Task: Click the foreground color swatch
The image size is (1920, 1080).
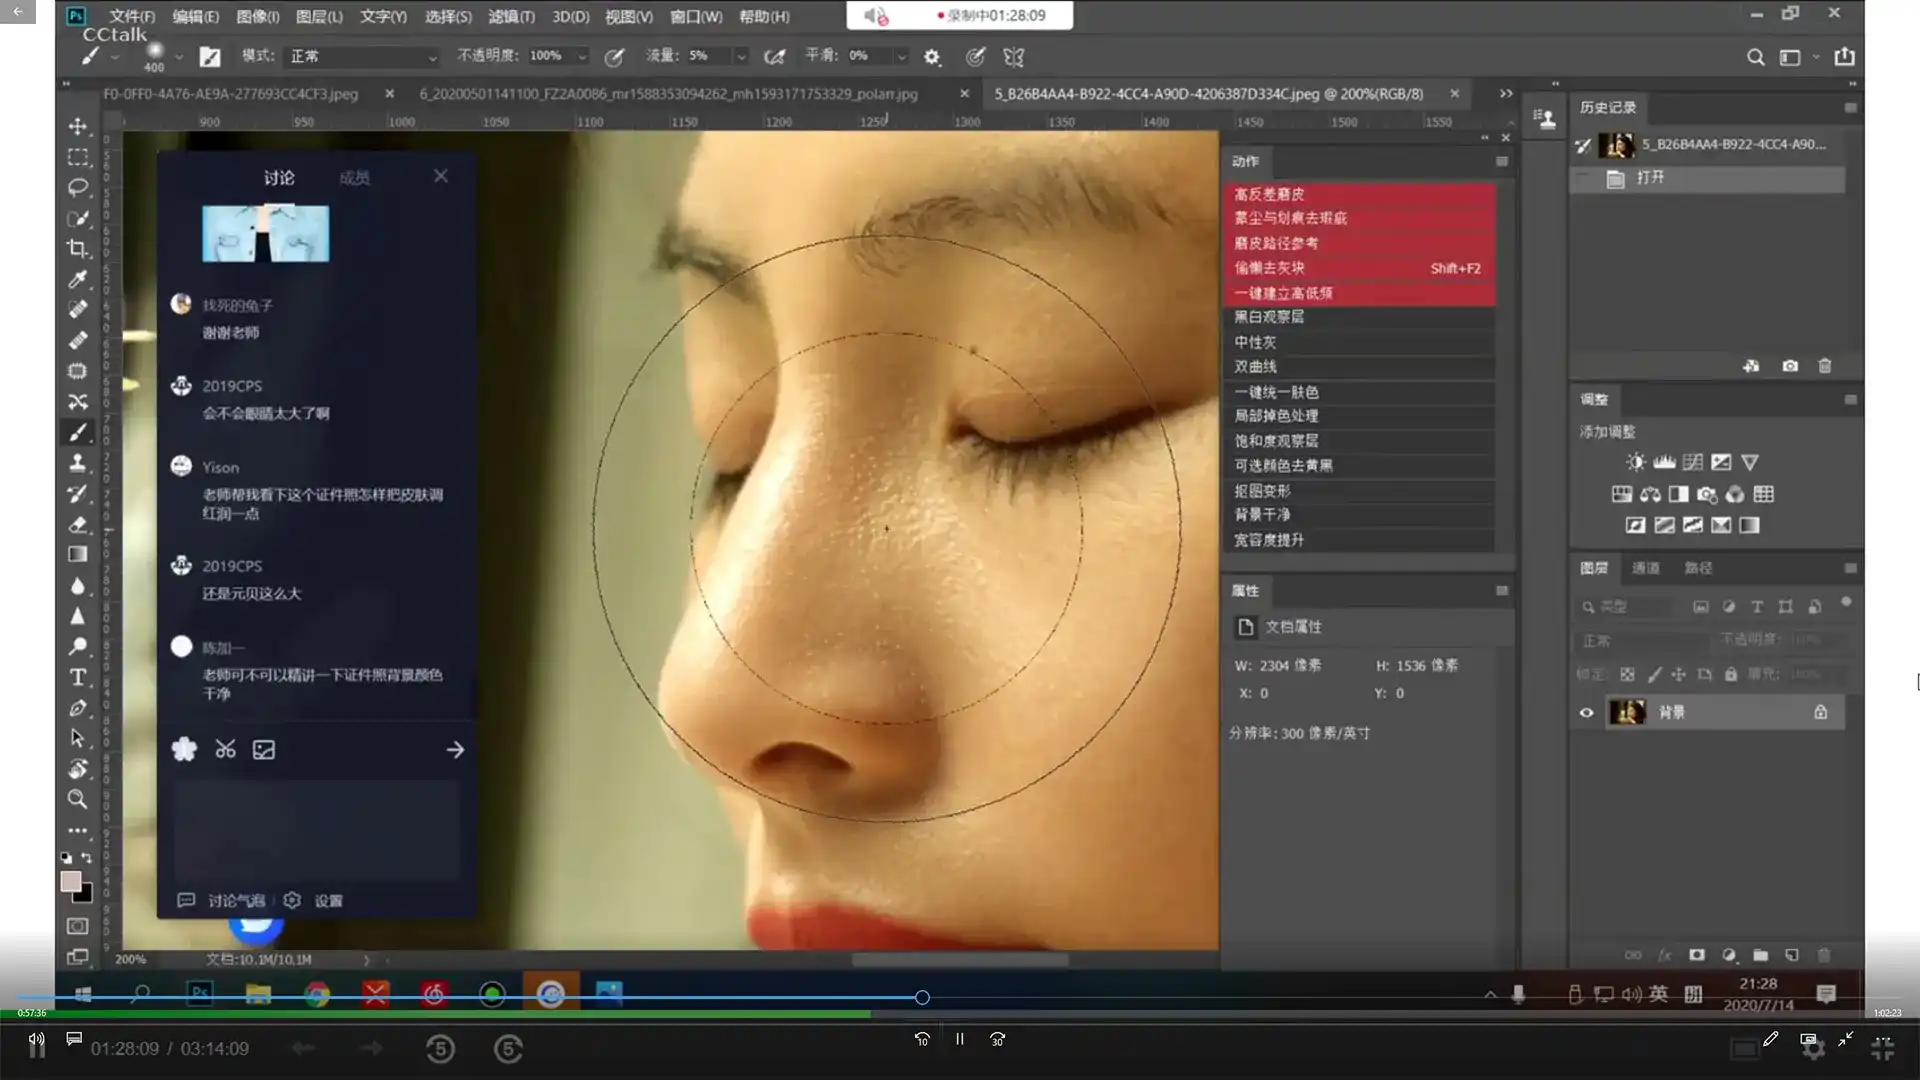Action: 71,882
